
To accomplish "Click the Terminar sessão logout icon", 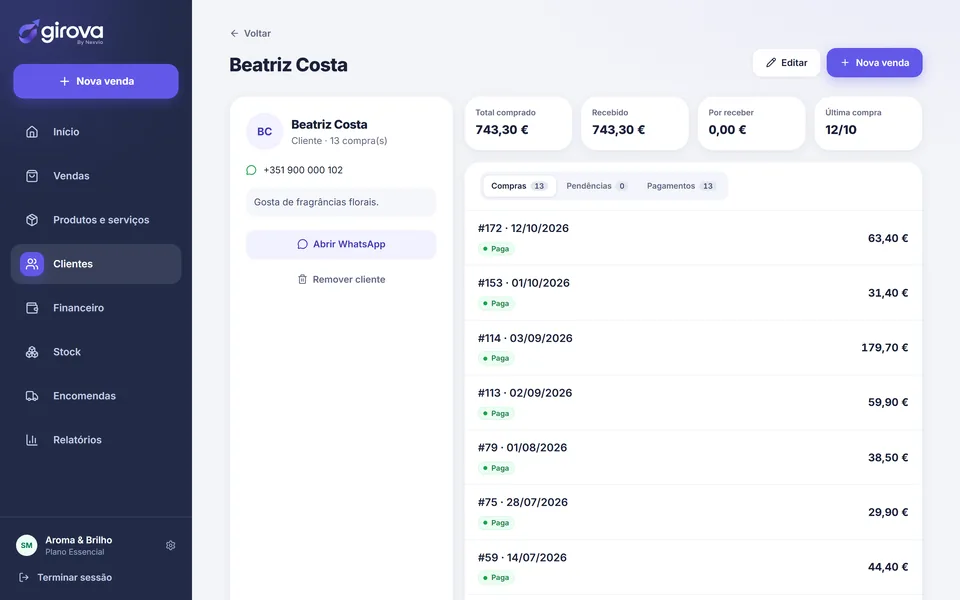I will tap(24, 577).
